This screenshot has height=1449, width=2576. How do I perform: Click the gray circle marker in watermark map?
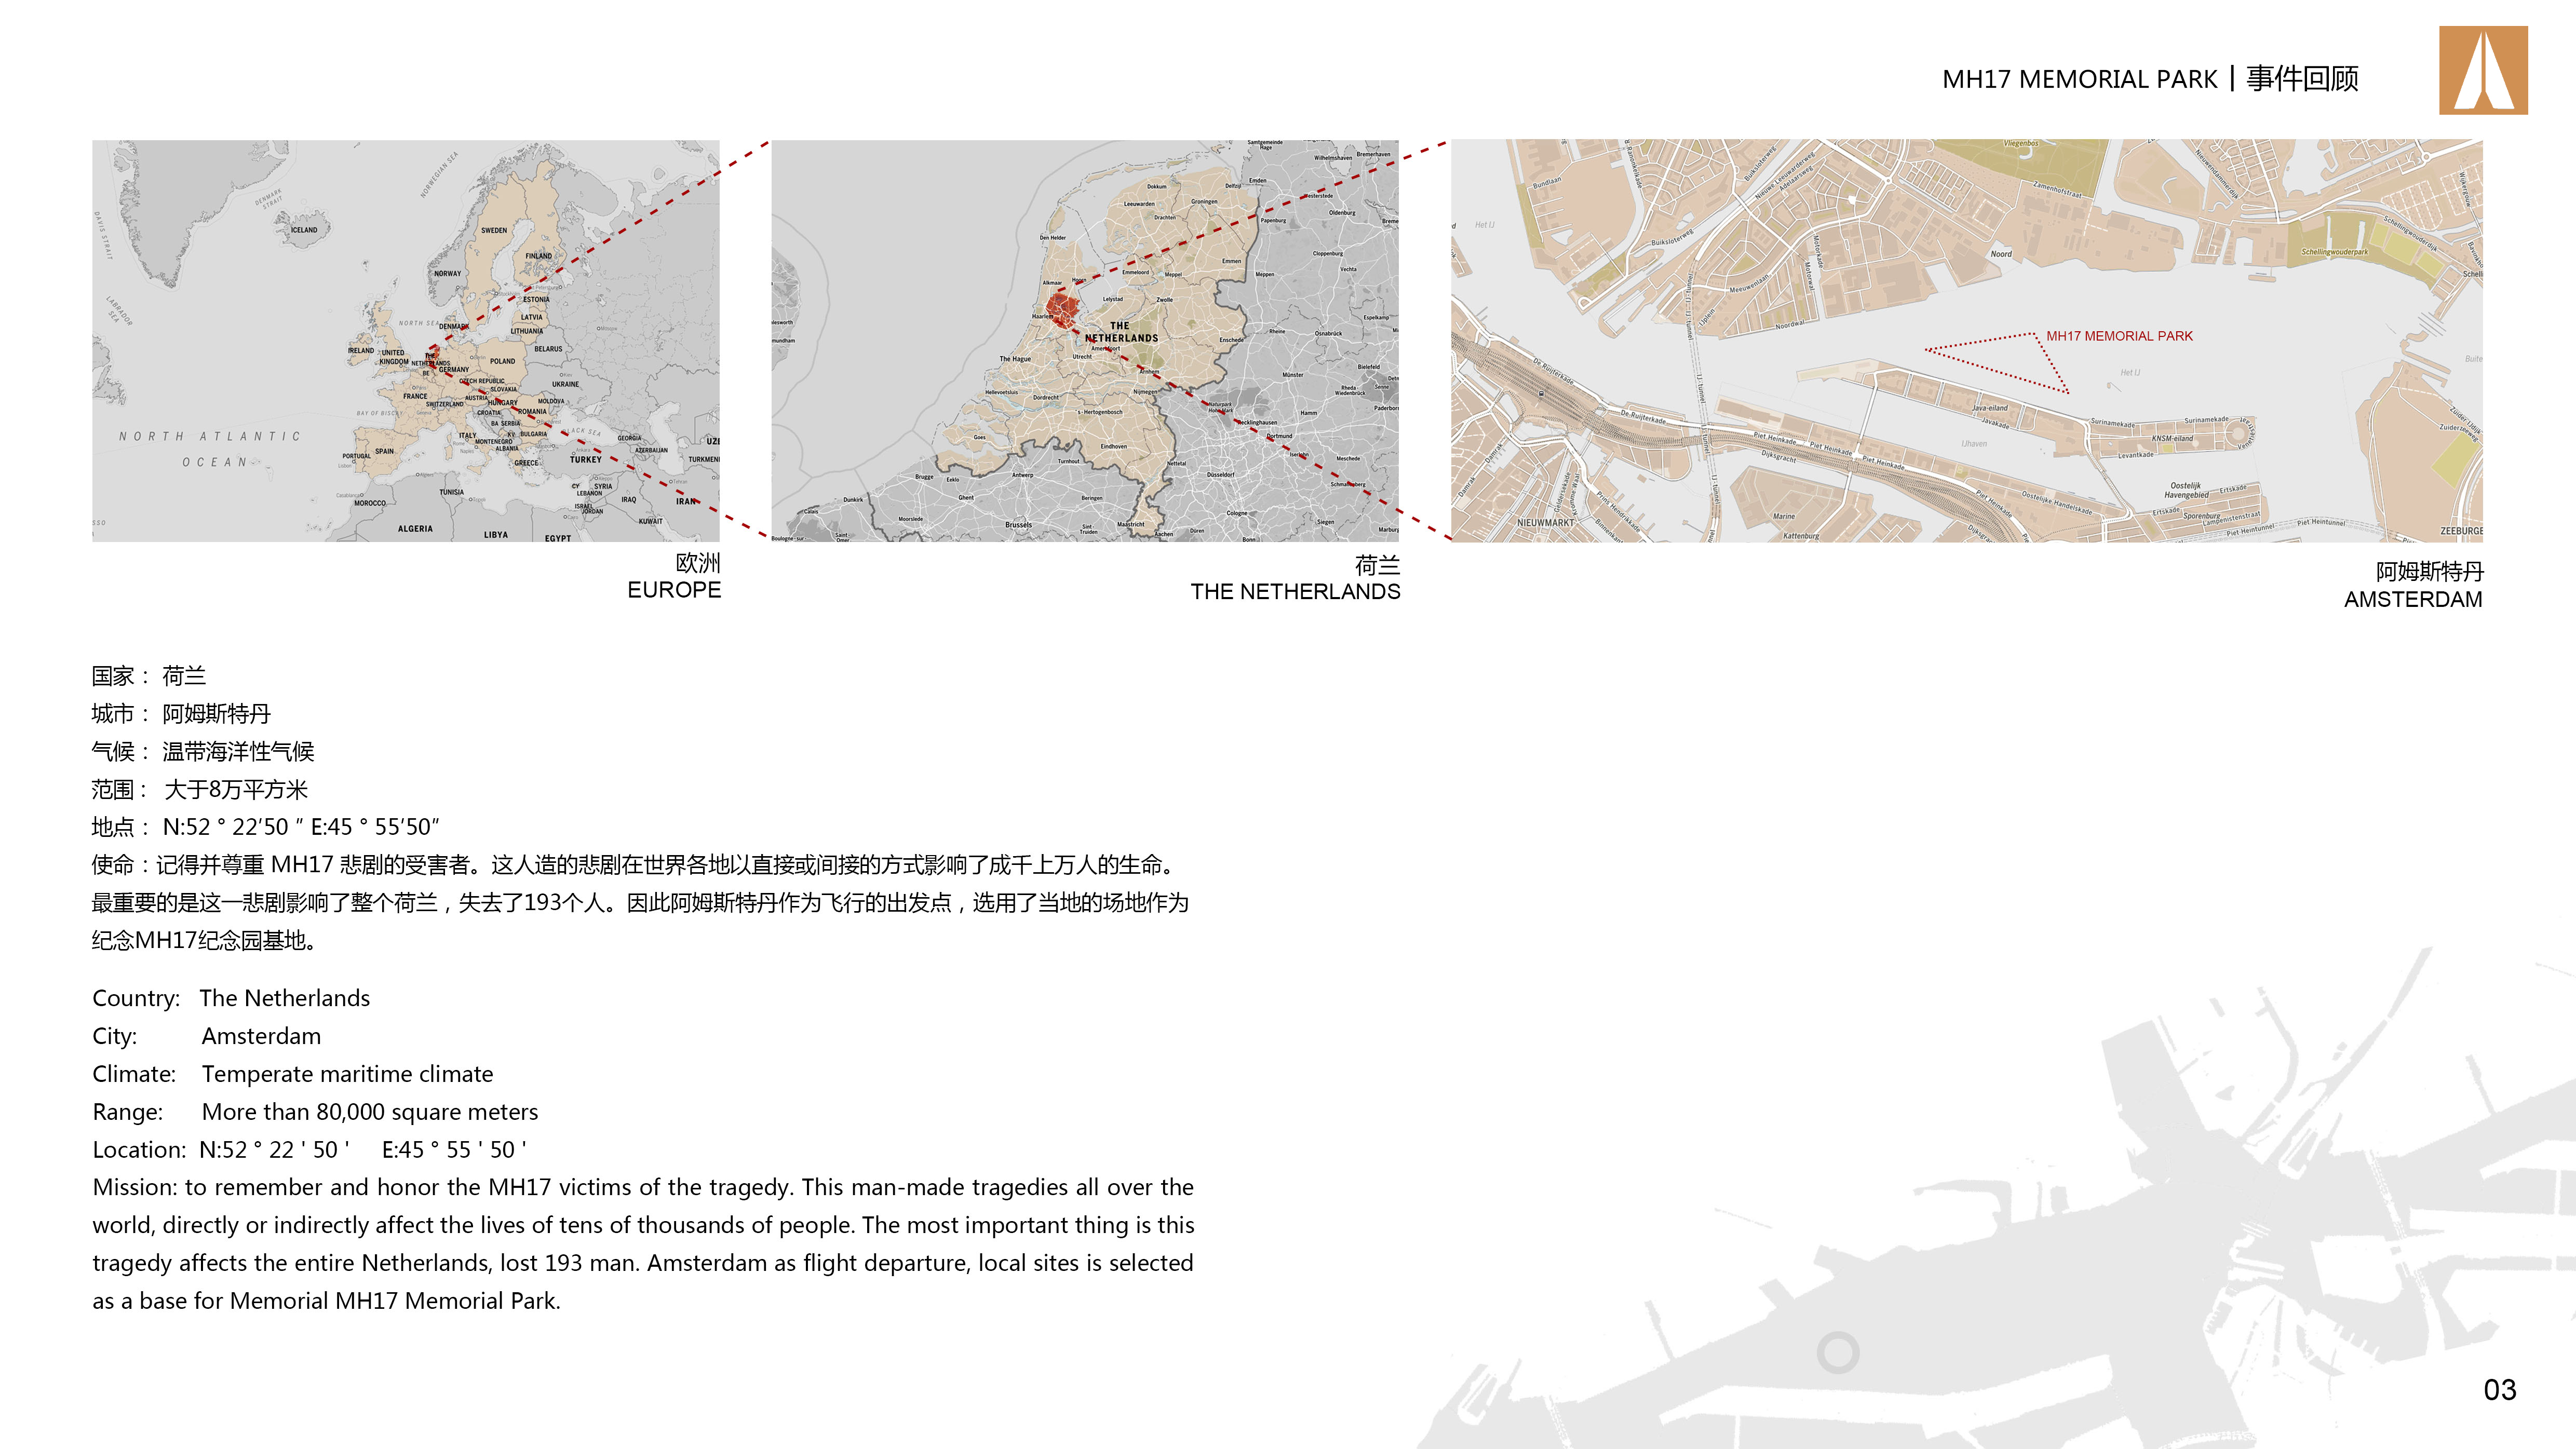point(1837,1353)
